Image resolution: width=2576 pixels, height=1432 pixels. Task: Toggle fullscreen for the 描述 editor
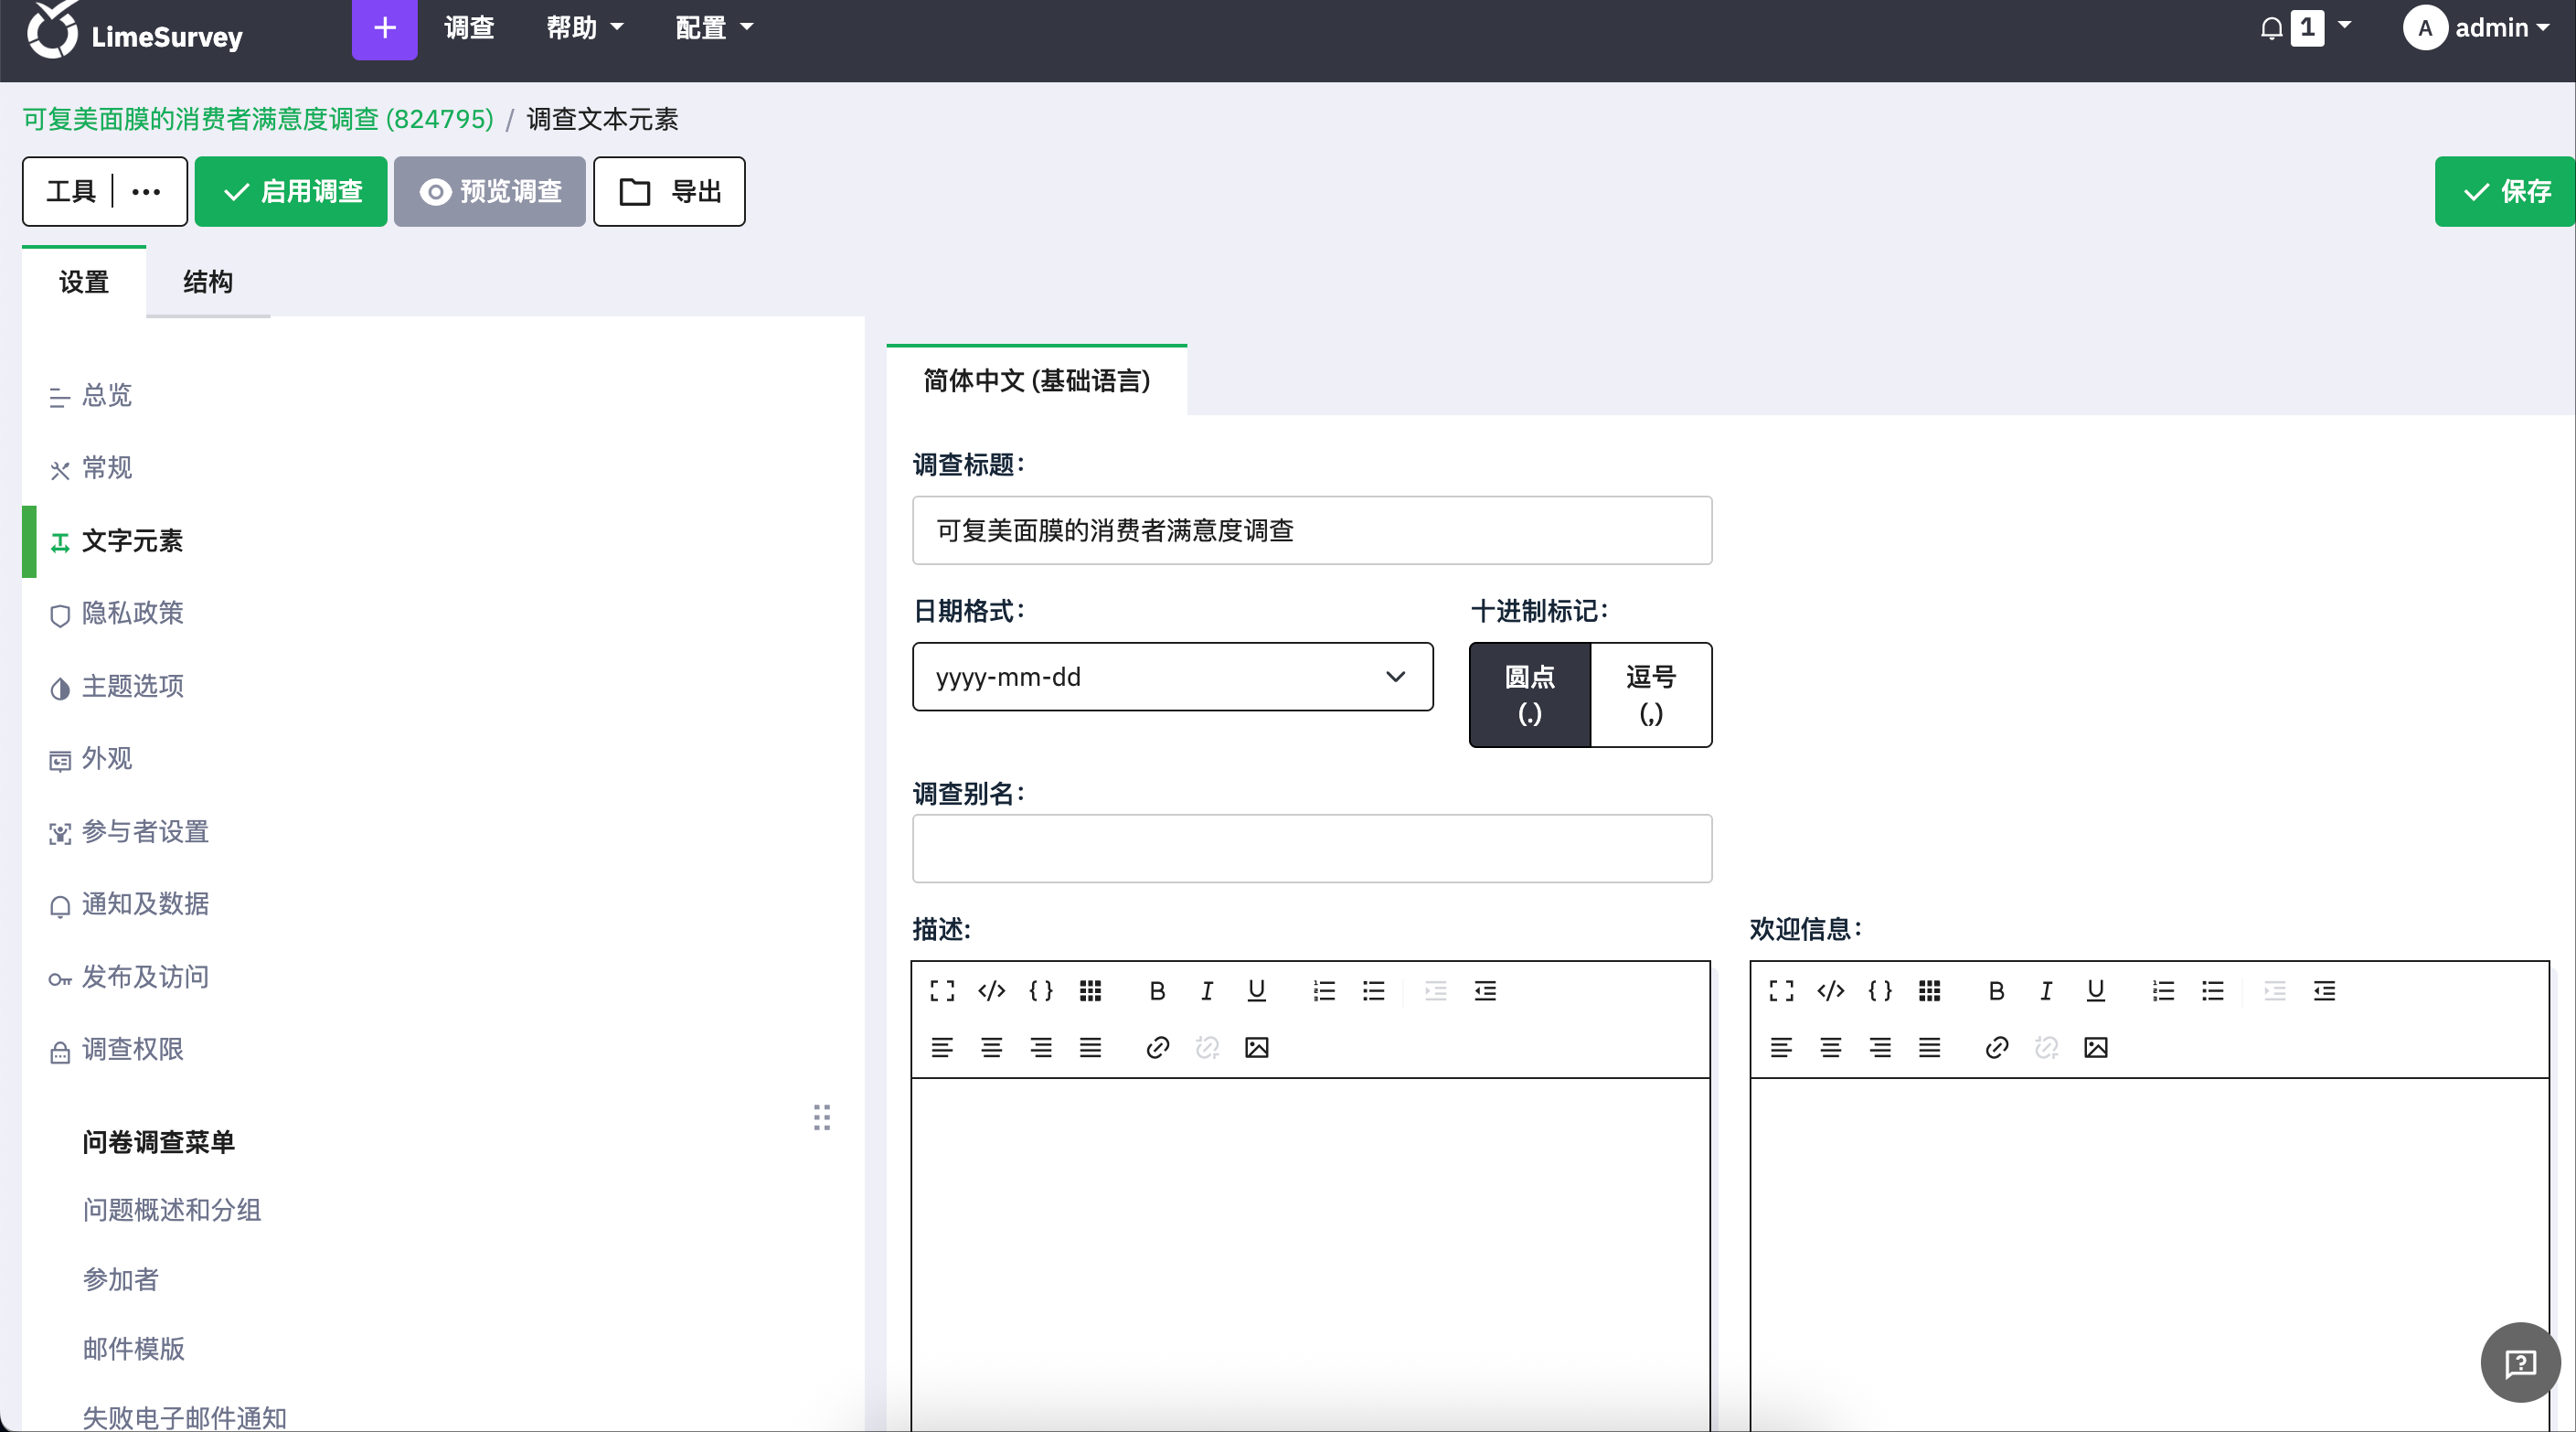[x=942, y=990]
